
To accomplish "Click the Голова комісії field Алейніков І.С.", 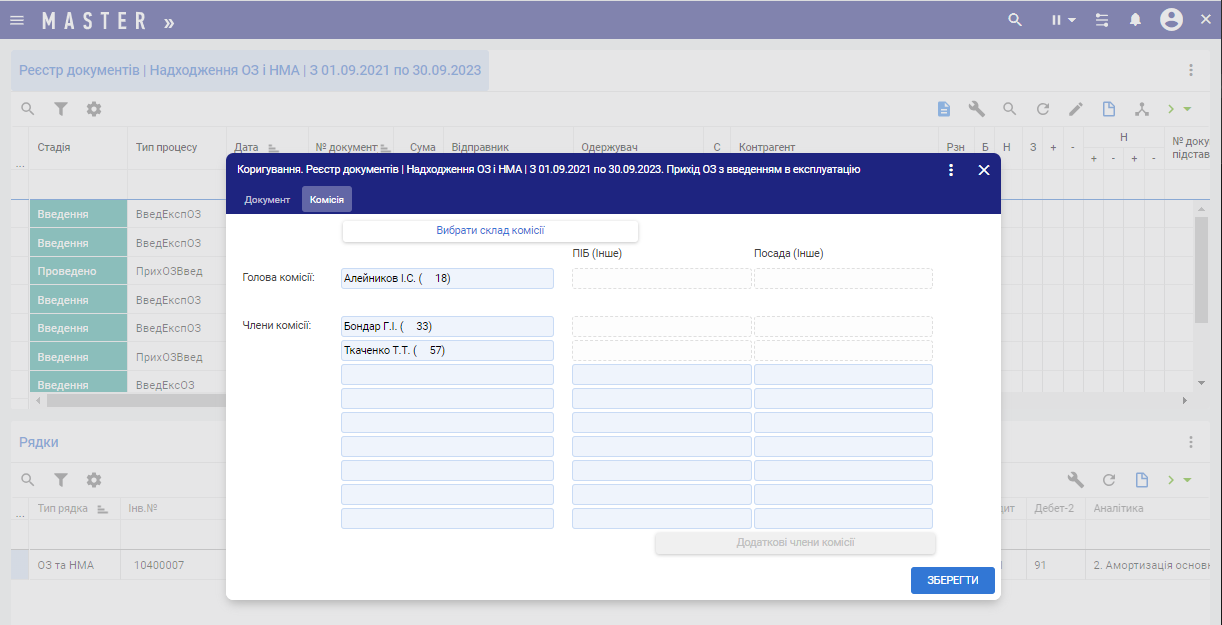I will point(447,278).
